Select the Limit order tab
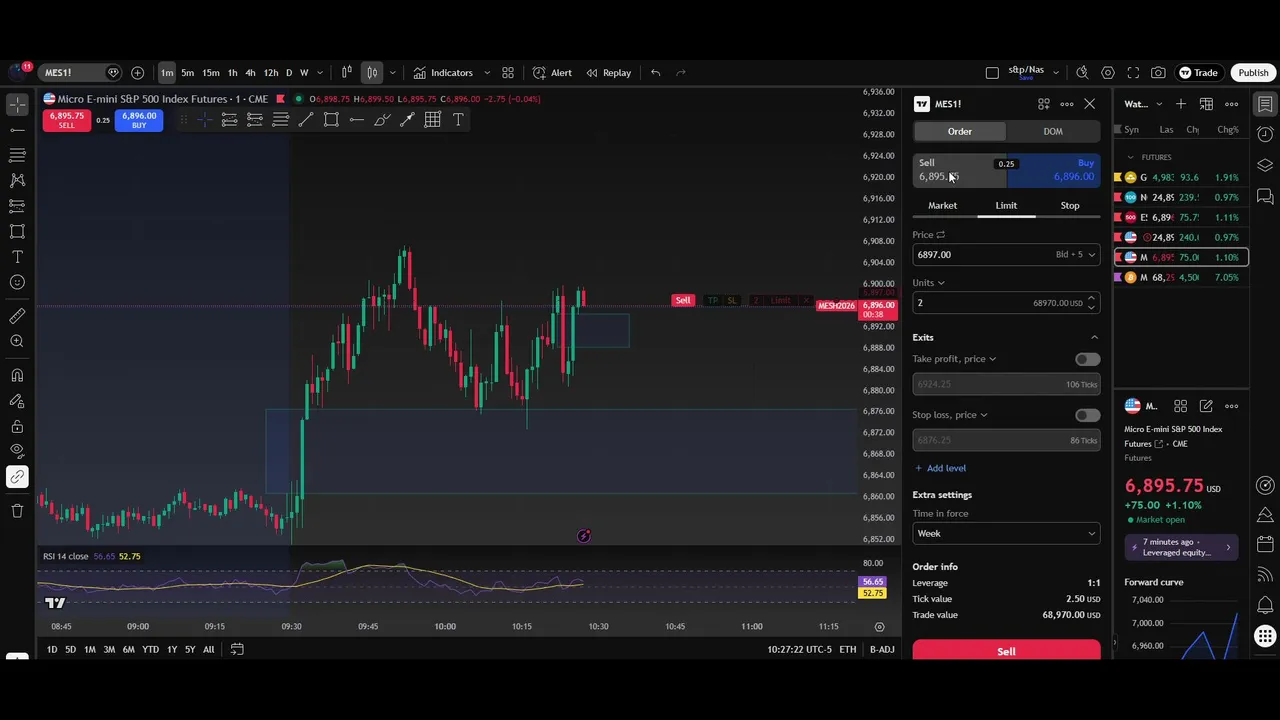Screen dimensions: 1280x720 pyautogui.click(x=1006, y=205)
